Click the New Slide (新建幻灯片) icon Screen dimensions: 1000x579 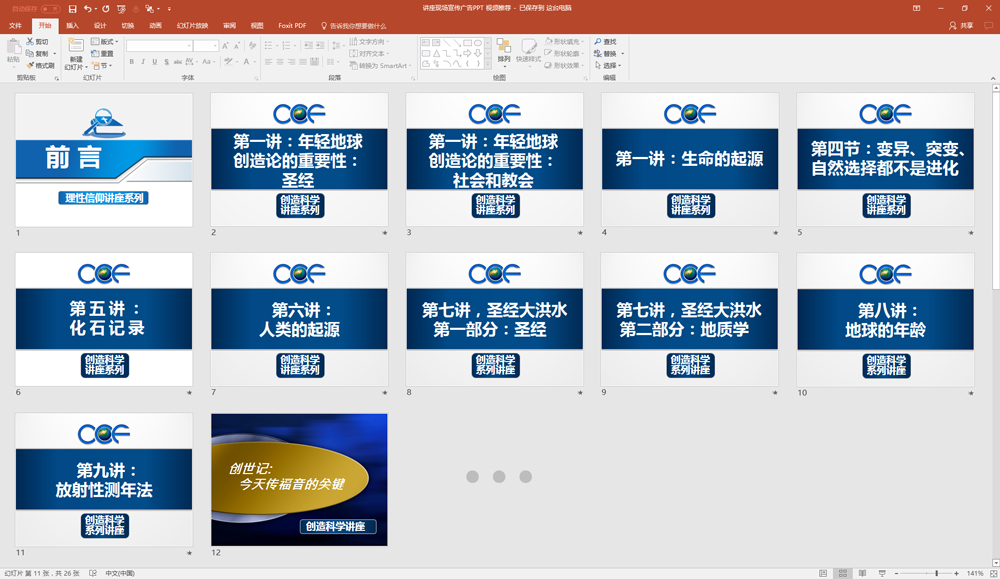75,47
